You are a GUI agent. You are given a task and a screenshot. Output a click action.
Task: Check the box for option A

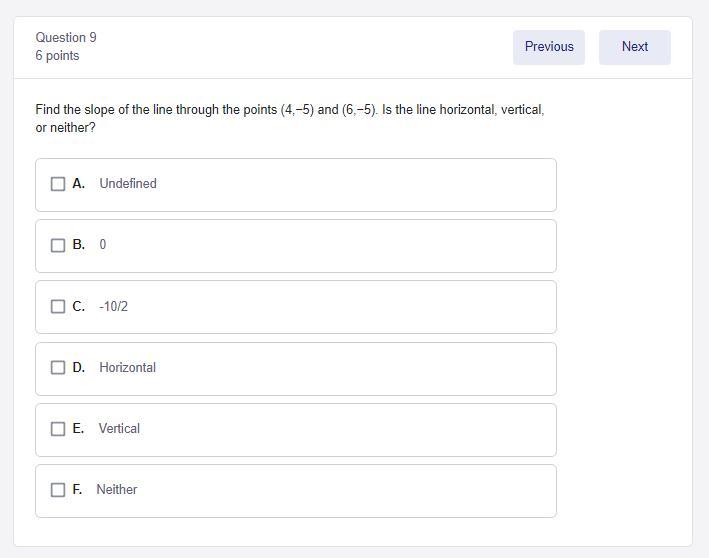pyautogui.click(x=58, y=184)
